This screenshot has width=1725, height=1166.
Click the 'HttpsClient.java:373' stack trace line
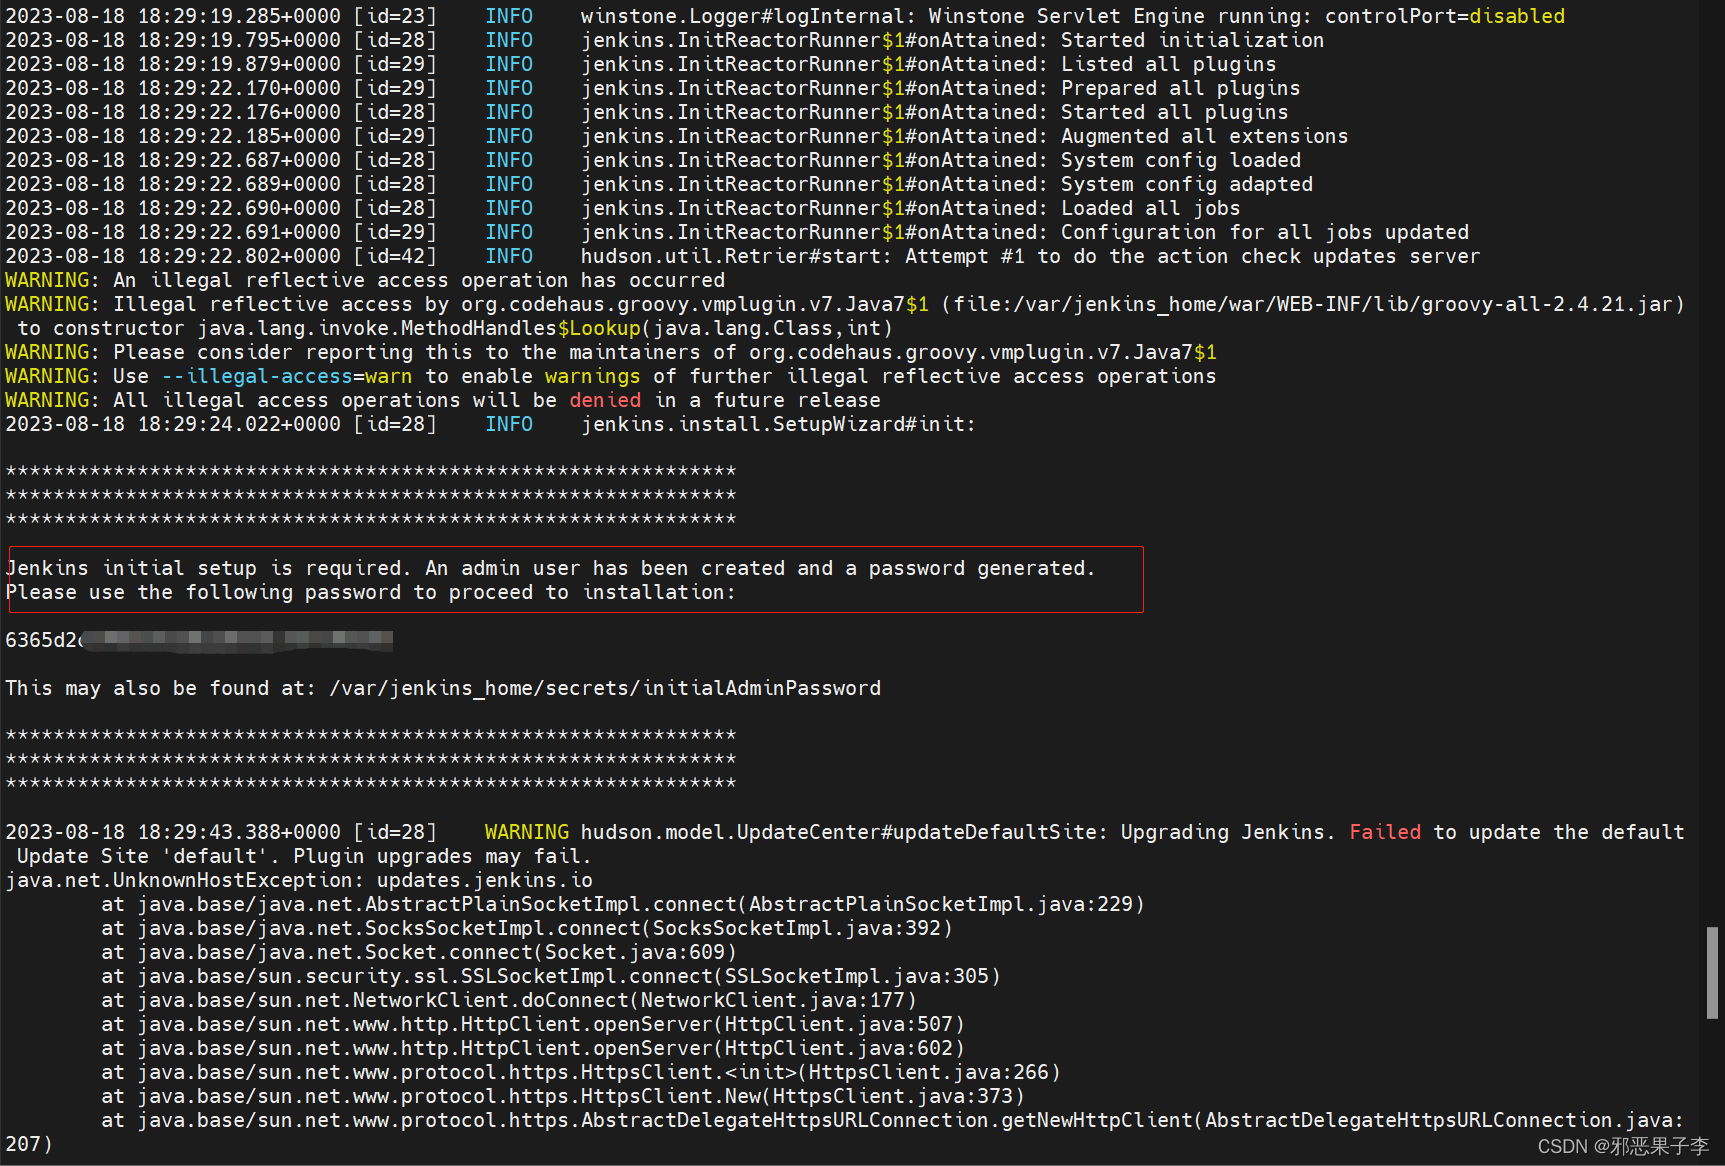tap(562, 1096)
